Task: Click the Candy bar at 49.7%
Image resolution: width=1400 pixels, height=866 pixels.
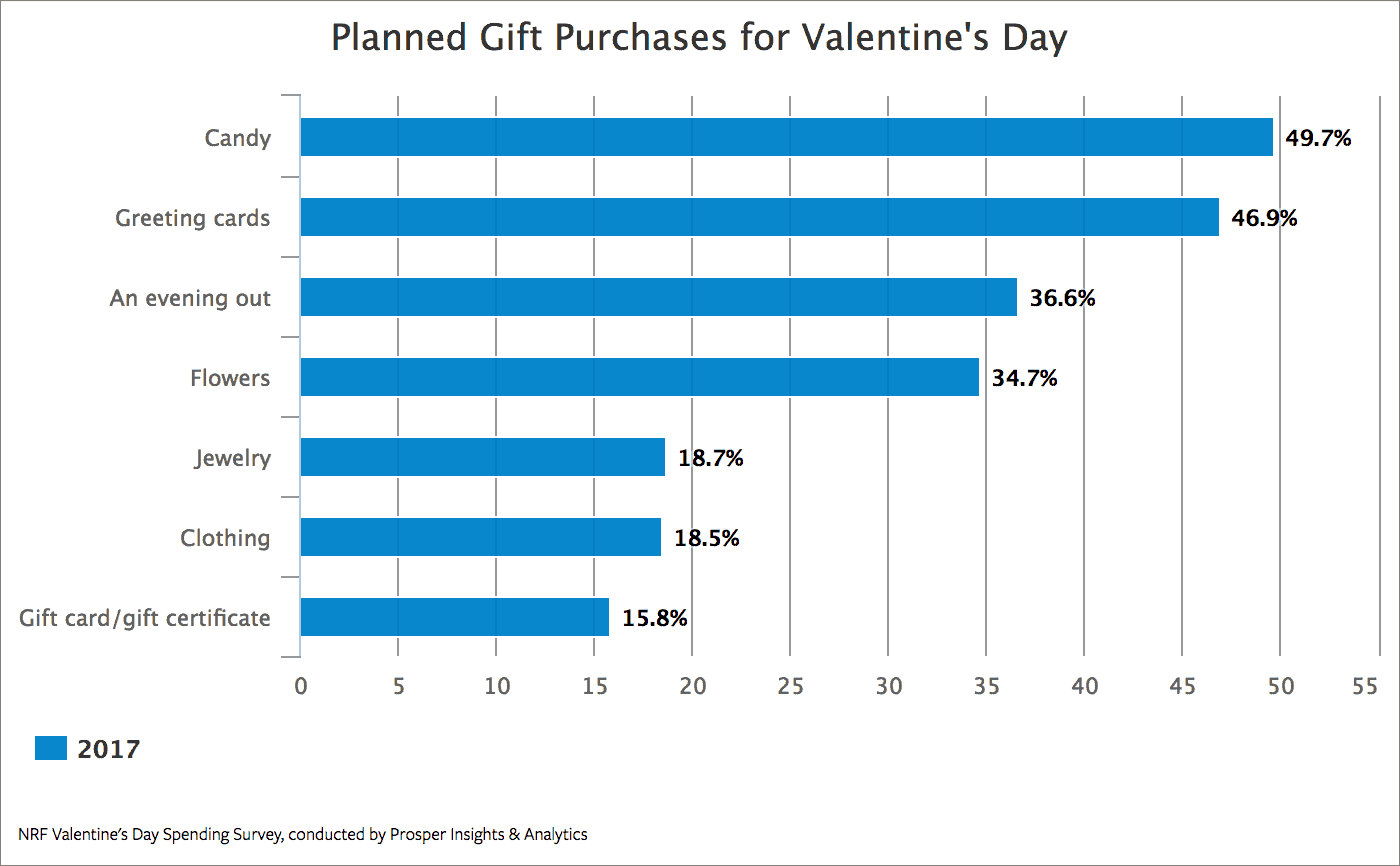Action: [787, 137]
